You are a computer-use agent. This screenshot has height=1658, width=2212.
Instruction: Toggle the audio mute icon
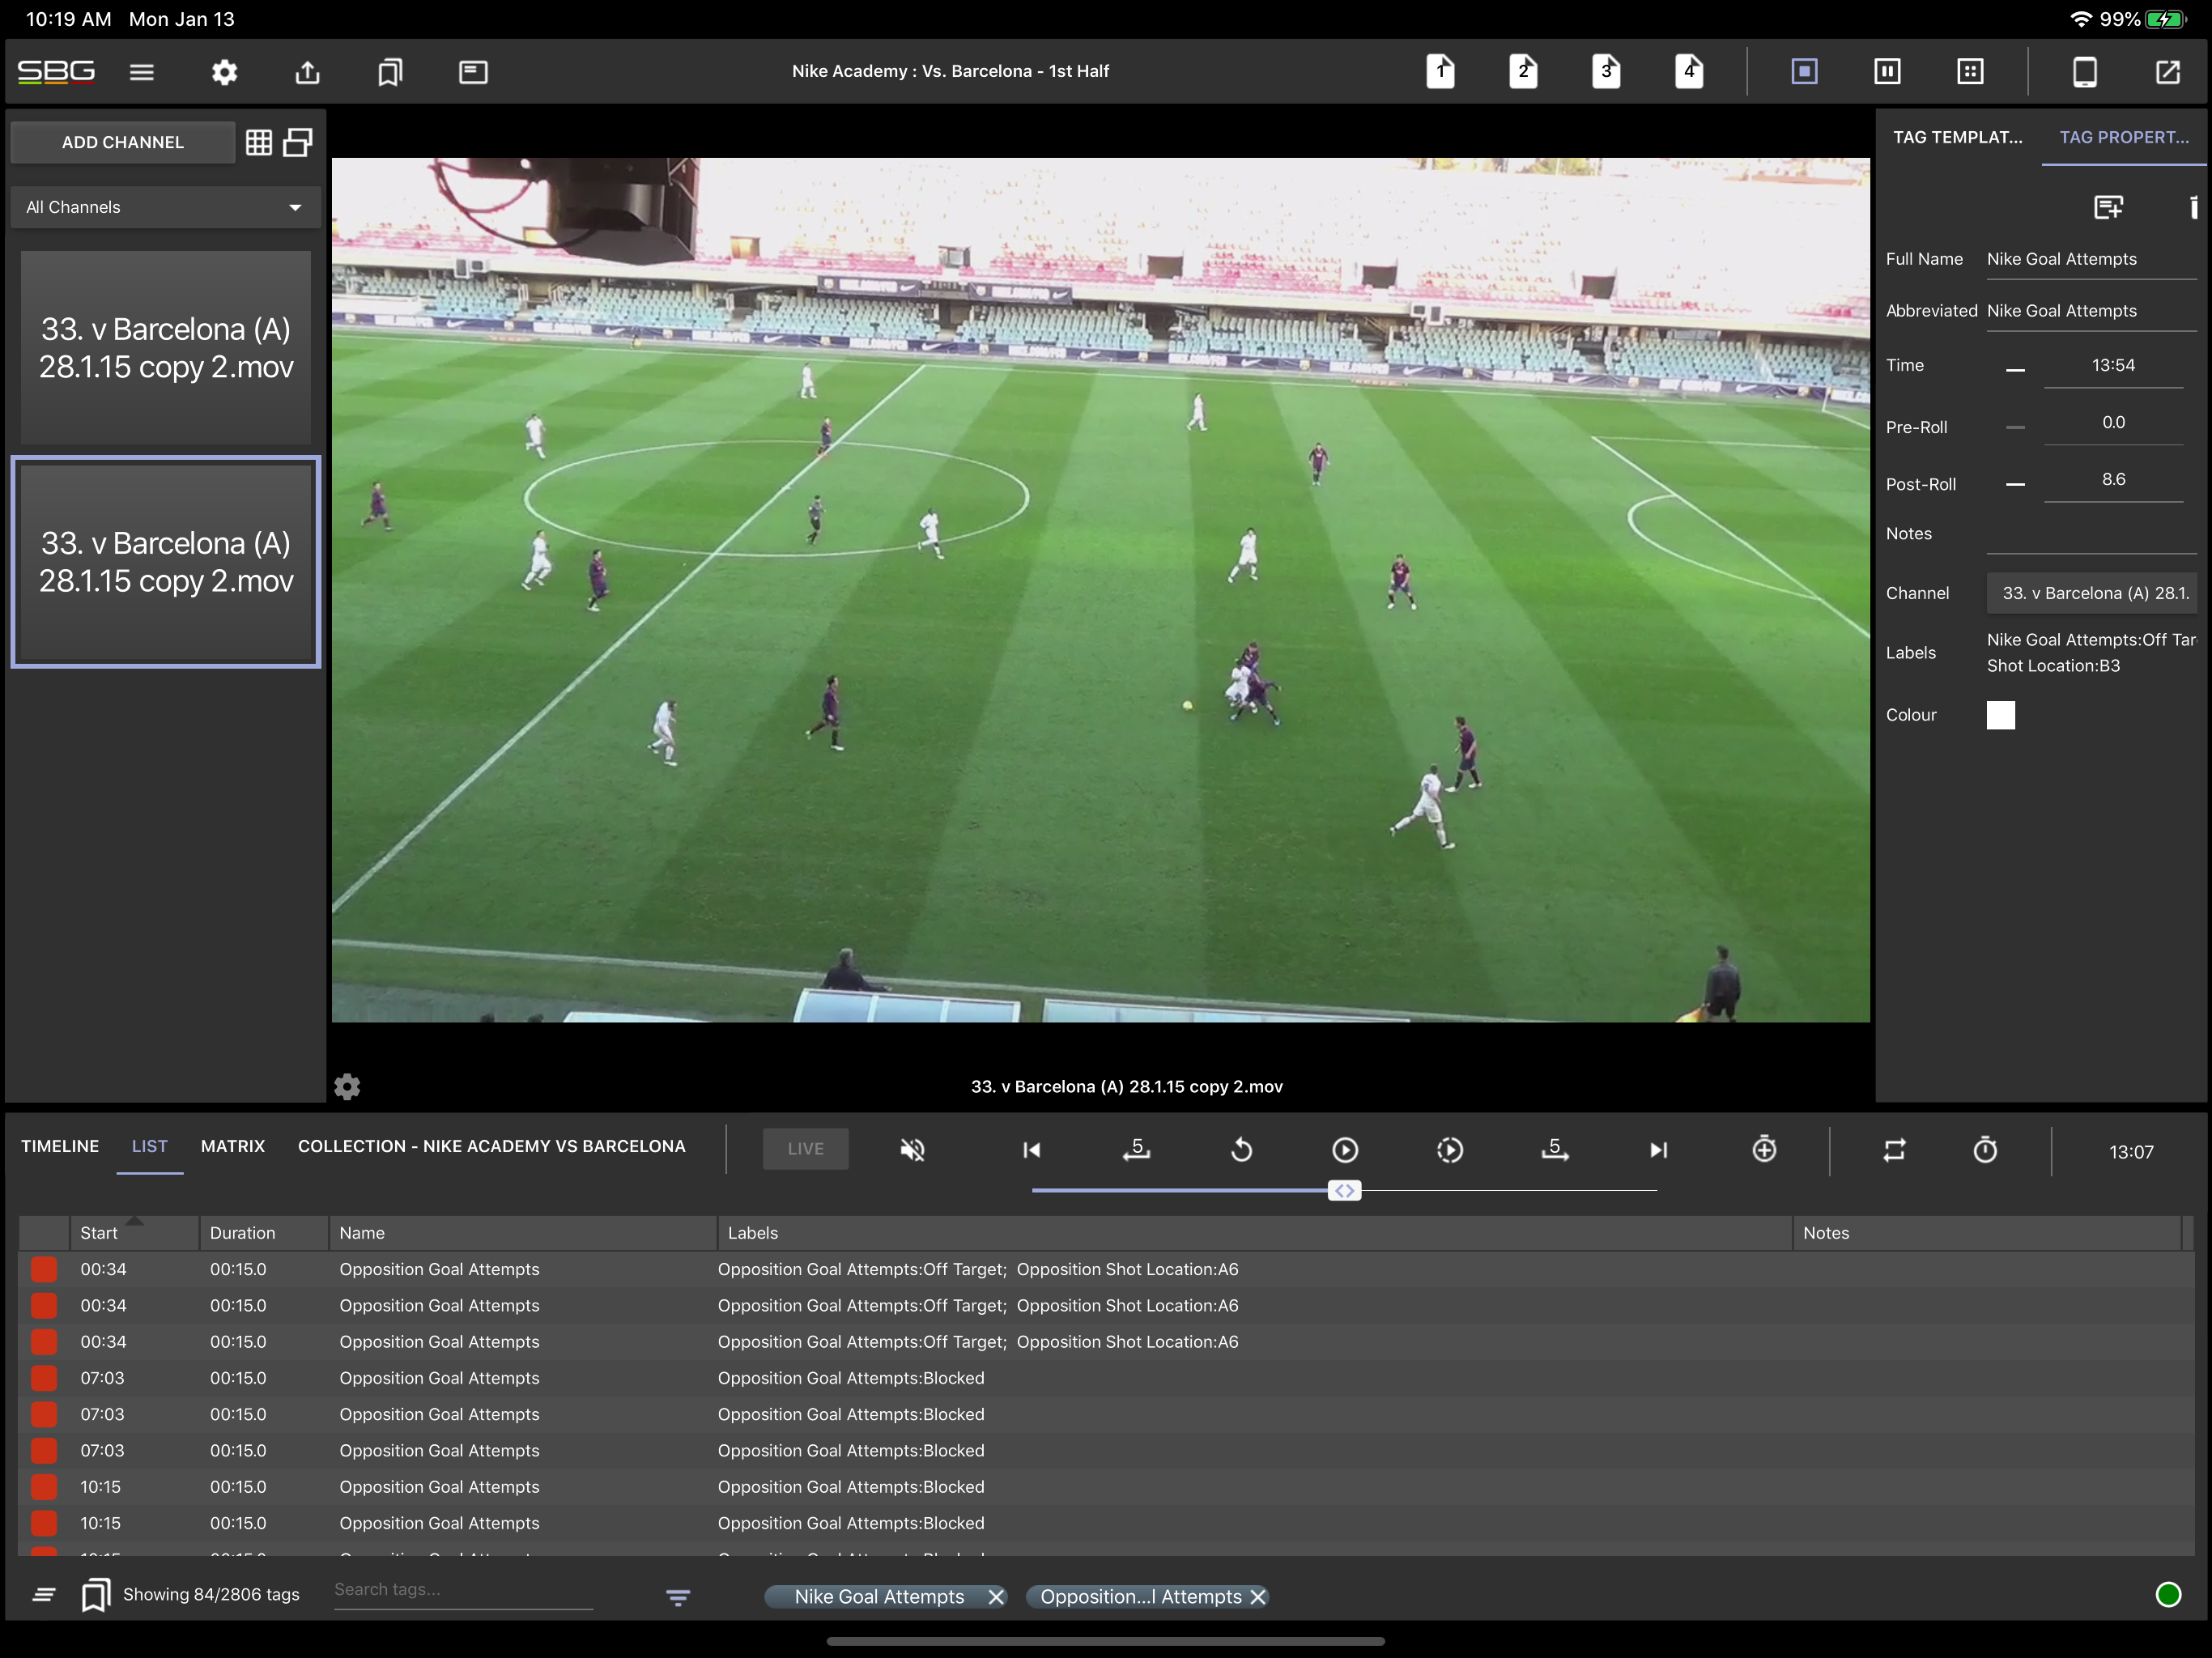(x=911, y=1150)
